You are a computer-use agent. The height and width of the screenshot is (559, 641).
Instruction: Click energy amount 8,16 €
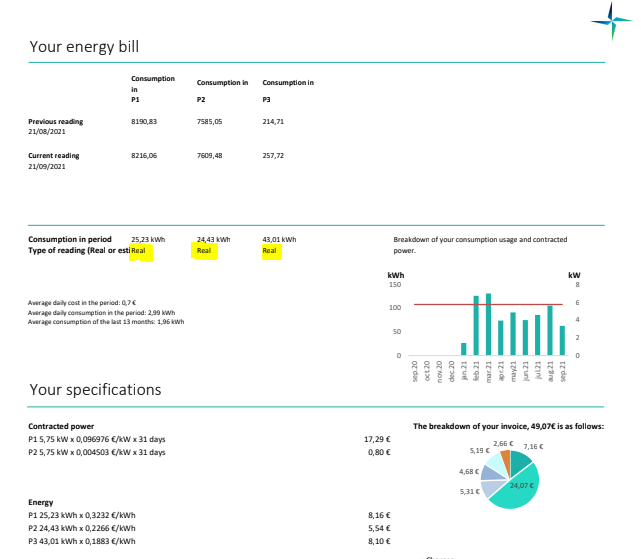[379, 515]
